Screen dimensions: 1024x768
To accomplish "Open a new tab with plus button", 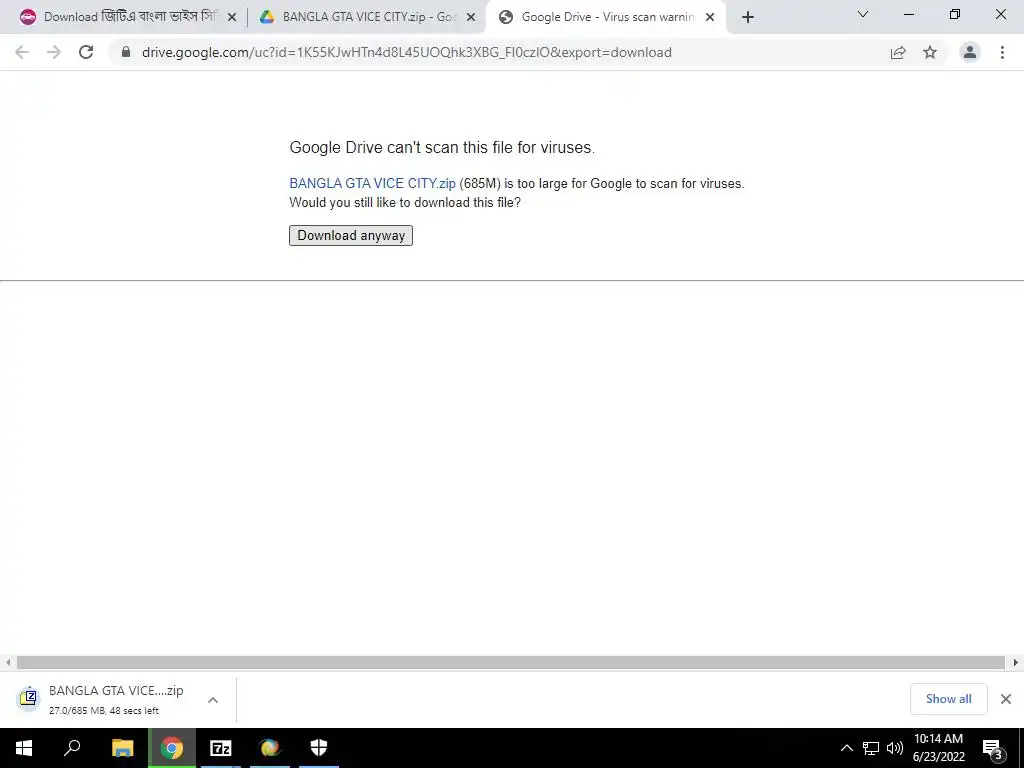I will pos(748,17).
